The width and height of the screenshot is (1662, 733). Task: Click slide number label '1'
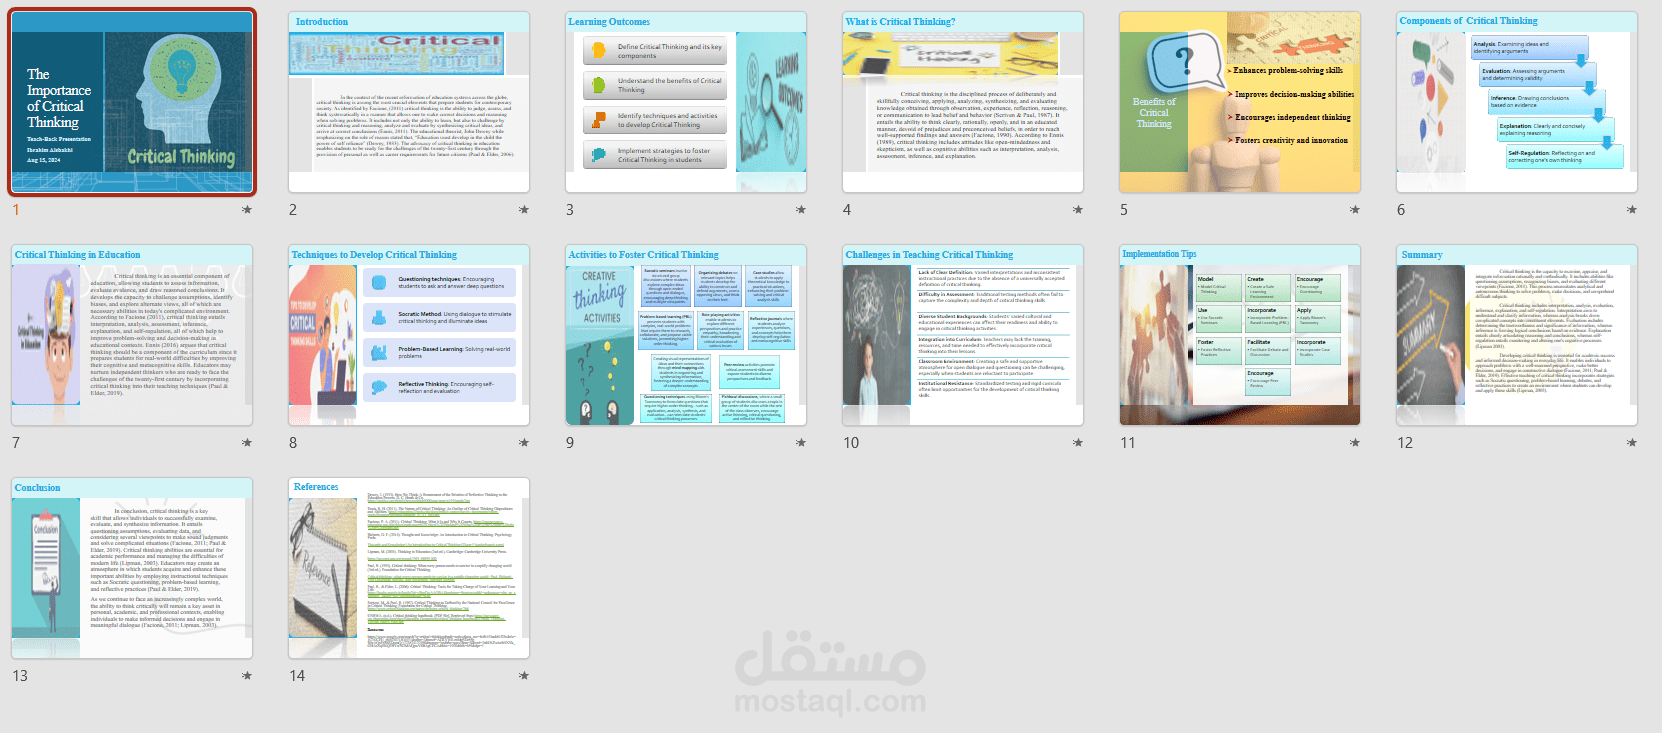[16, 210]
